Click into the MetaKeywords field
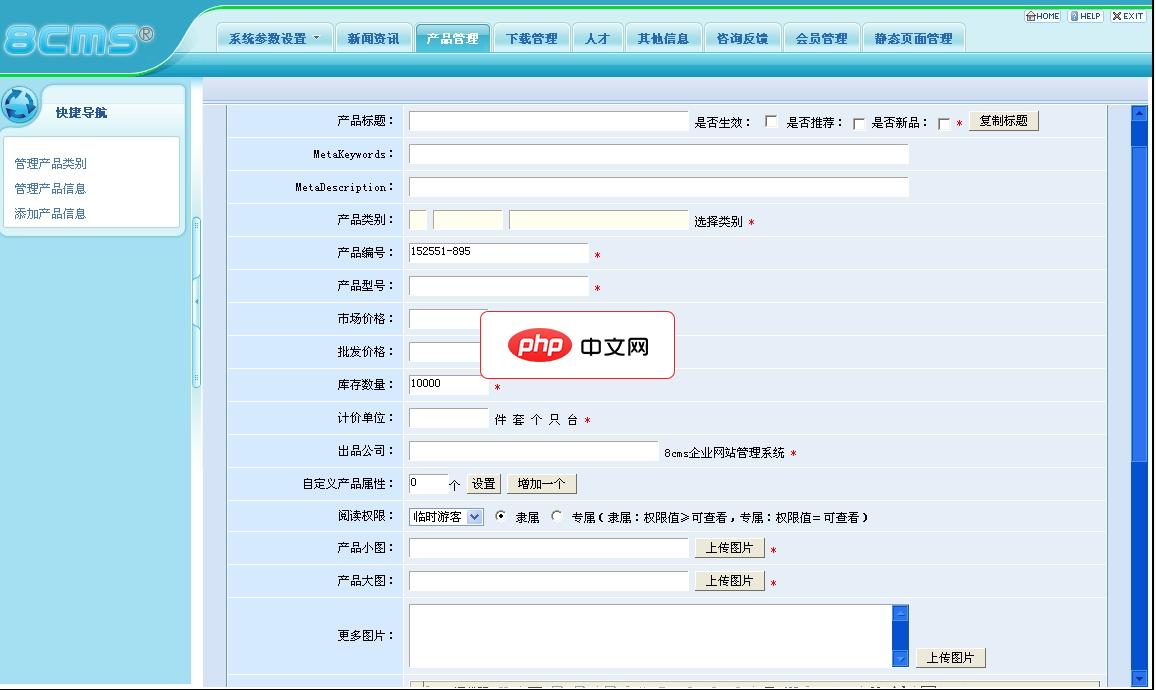 (x=658, y=154)
